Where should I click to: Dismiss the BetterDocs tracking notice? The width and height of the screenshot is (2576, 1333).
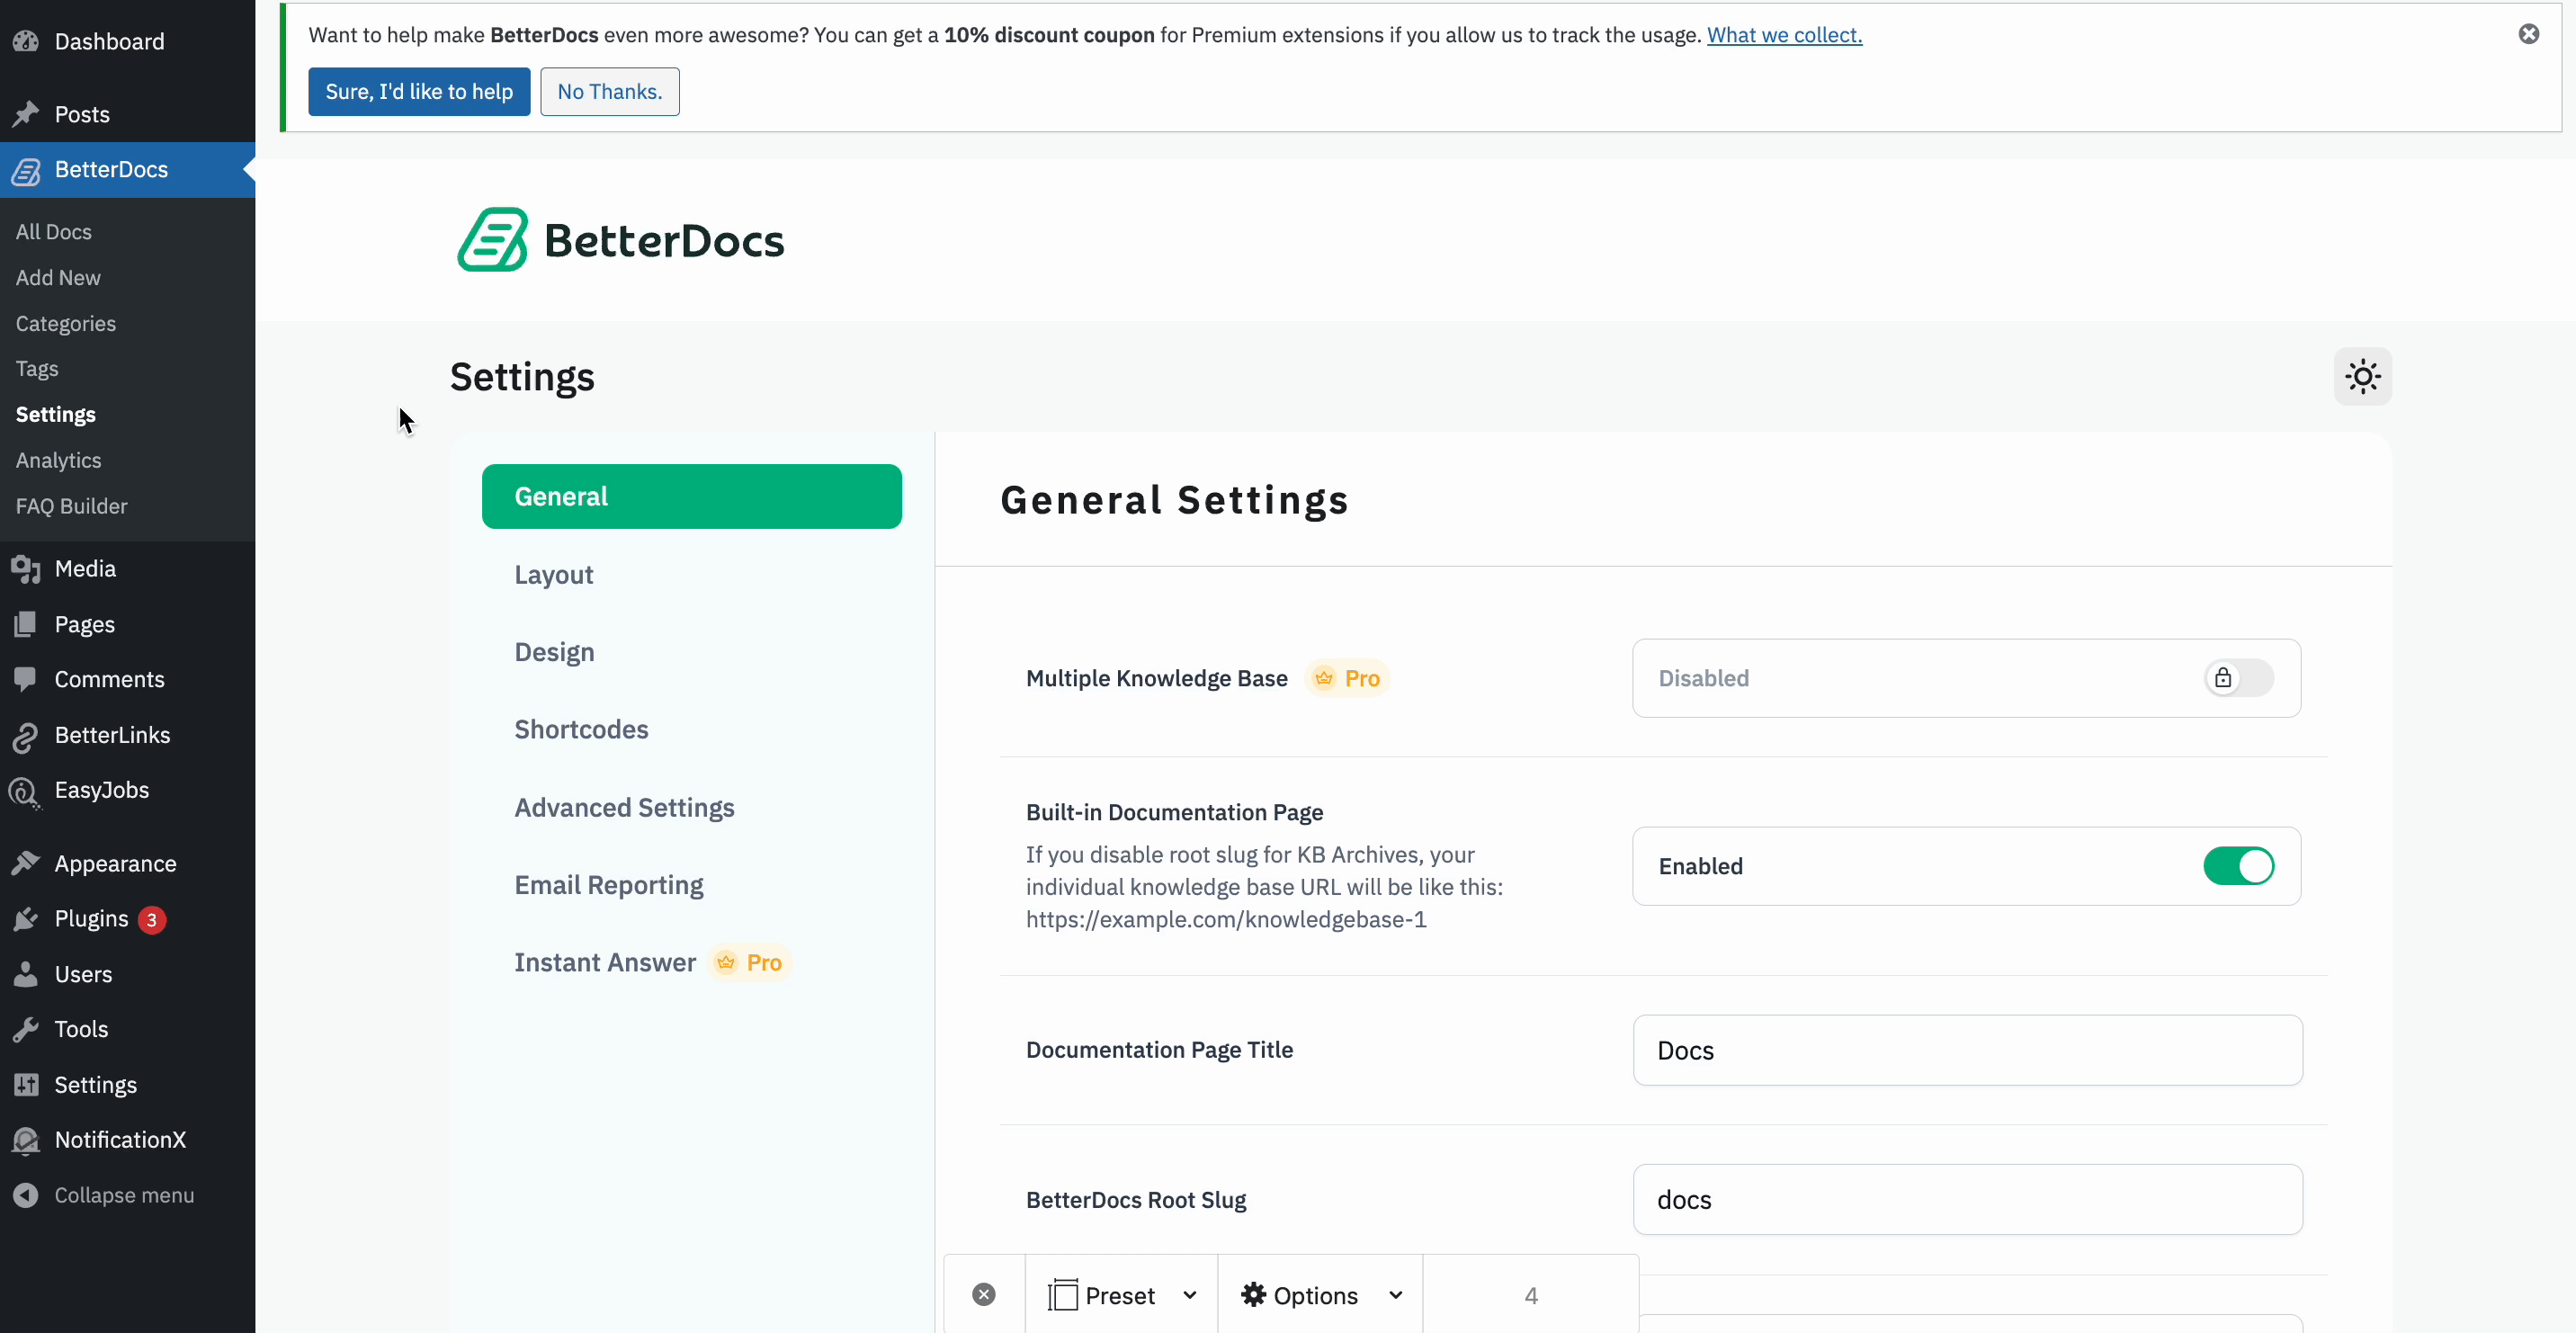(x=2528, y=34)
